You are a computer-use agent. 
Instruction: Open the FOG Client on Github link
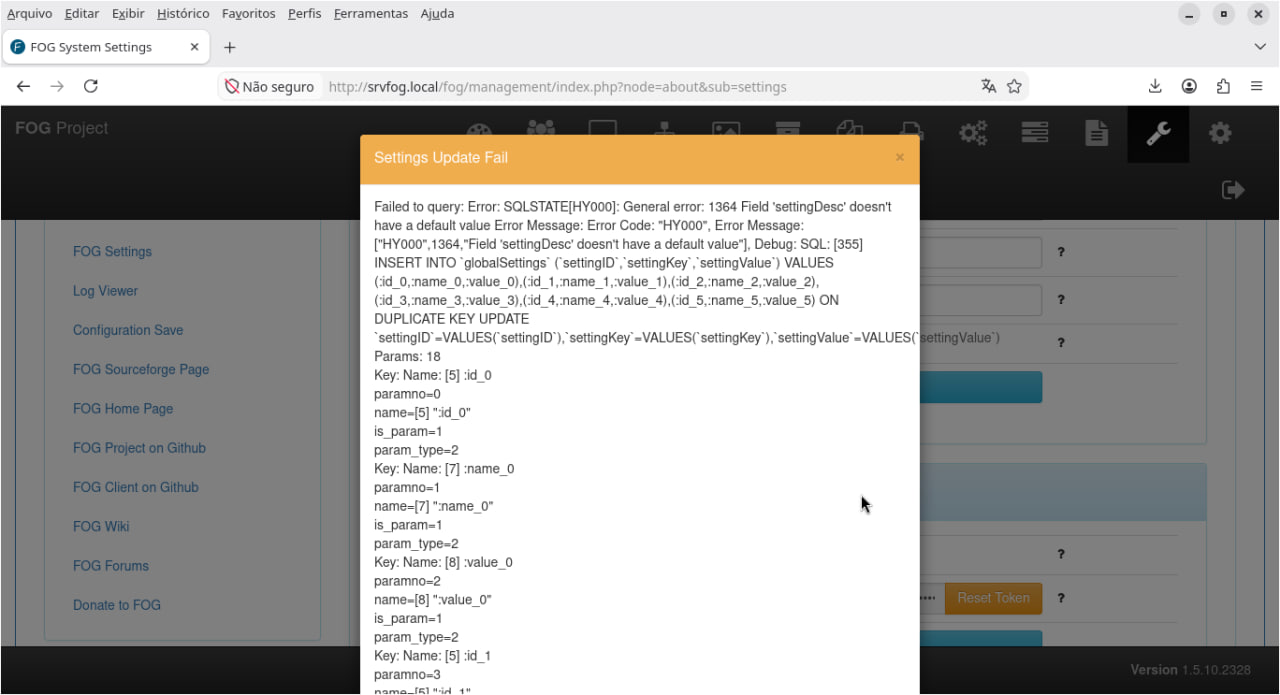(136, 487)
